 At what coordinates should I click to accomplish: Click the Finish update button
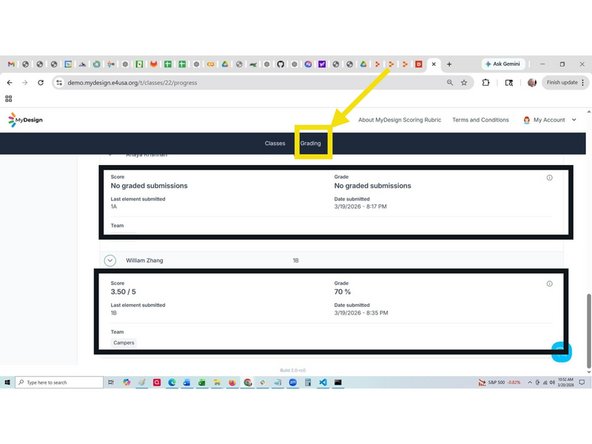click(x=562, y=82)
